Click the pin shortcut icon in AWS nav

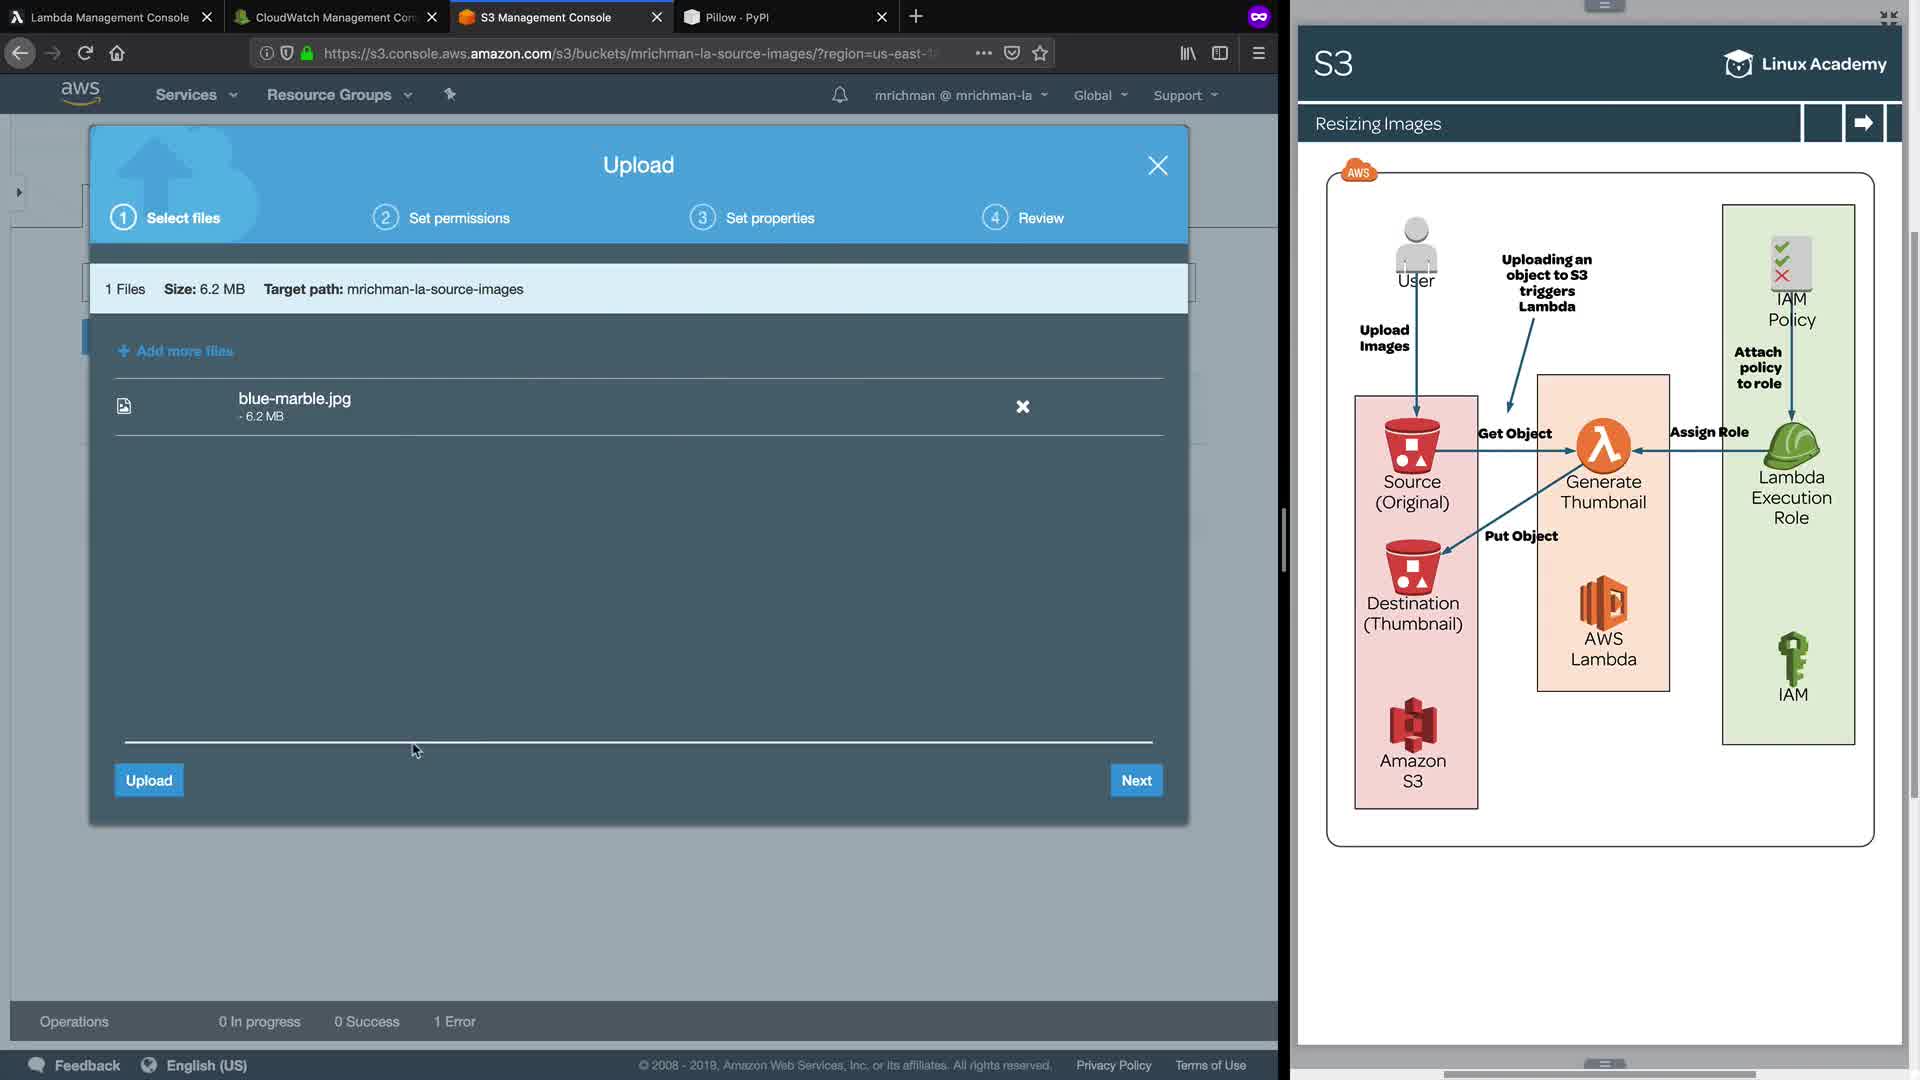pyautogui.click(x=450, y=94)
